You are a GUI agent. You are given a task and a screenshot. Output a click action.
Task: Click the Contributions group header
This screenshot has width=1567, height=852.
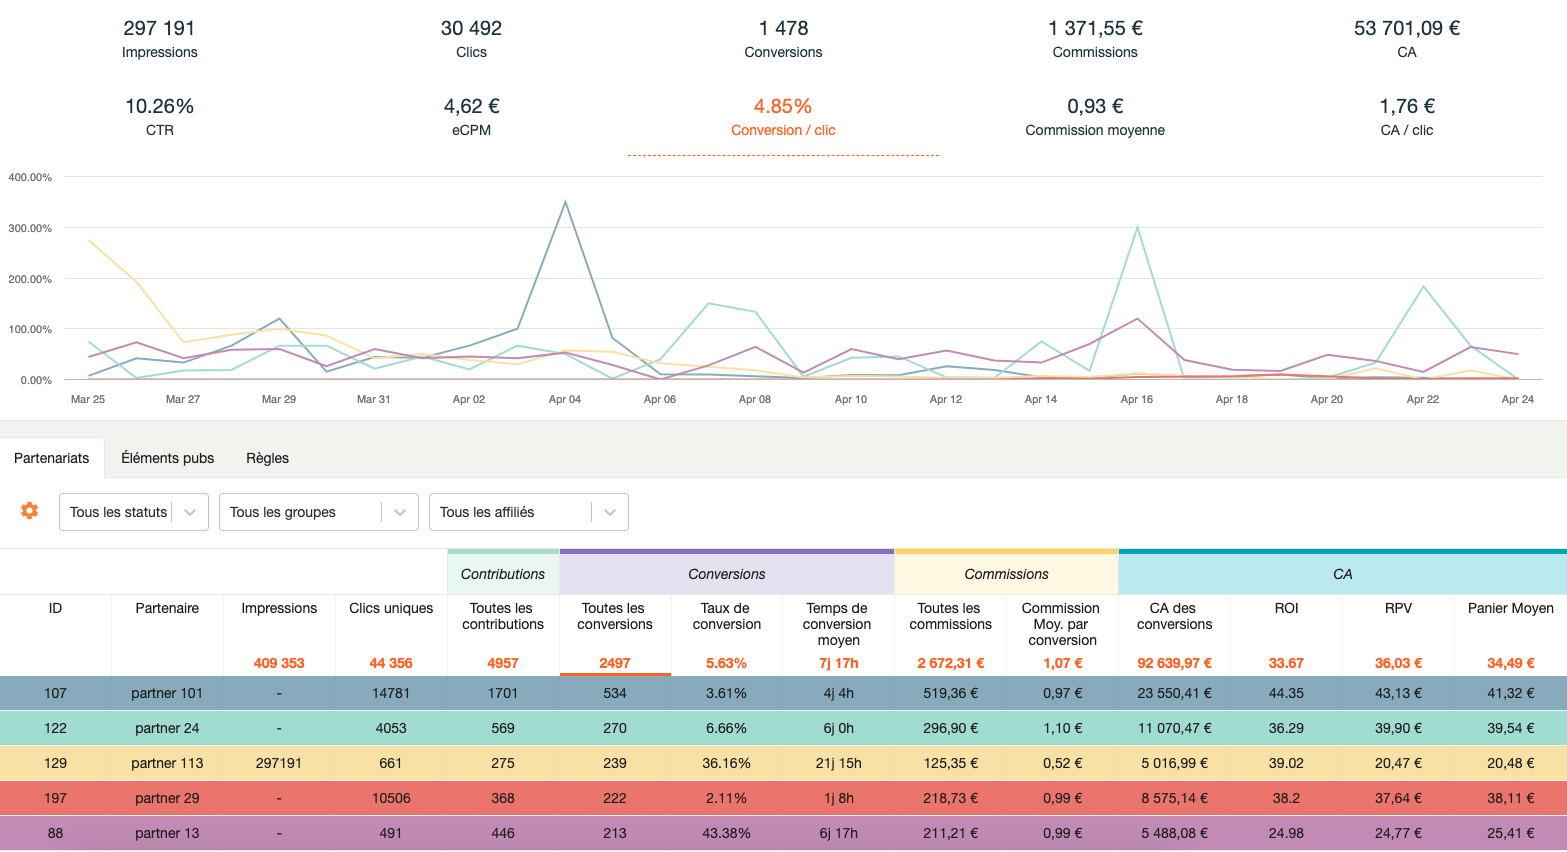(503, 574)
